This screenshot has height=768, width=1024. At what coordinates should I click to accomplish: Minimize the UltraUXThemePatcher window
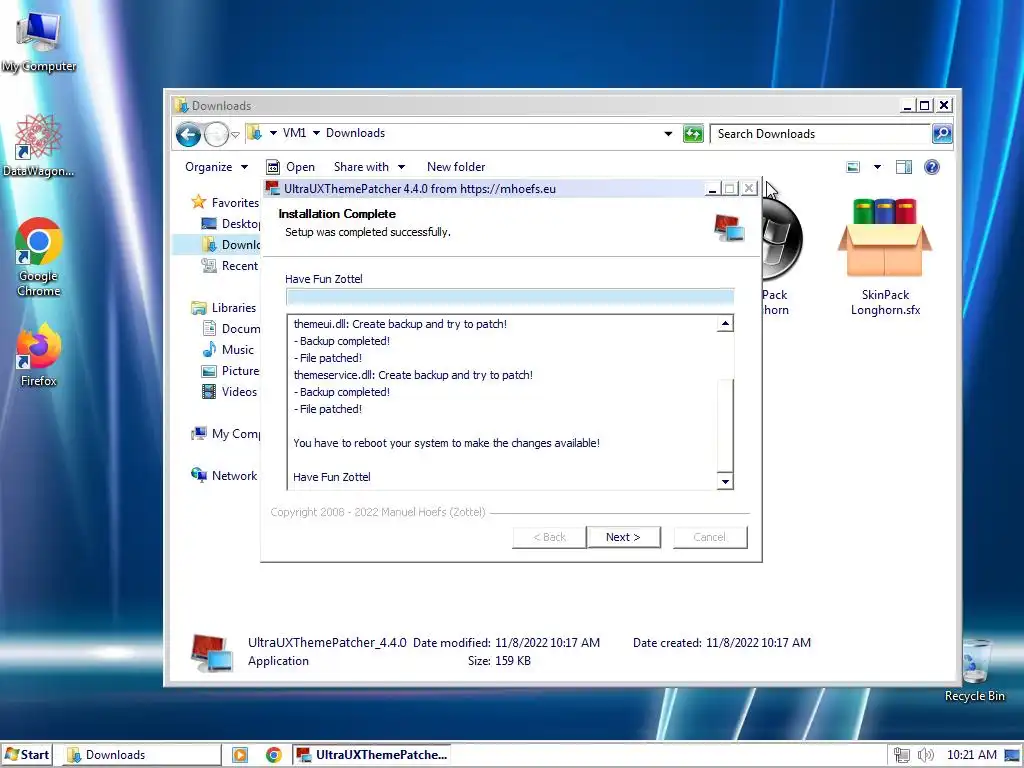712,189
